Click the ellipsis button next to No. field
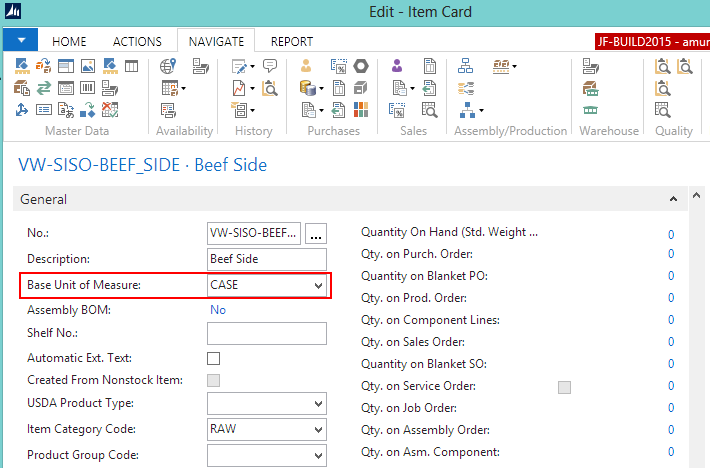Screen dimensions: 710x468 [316, 234]
